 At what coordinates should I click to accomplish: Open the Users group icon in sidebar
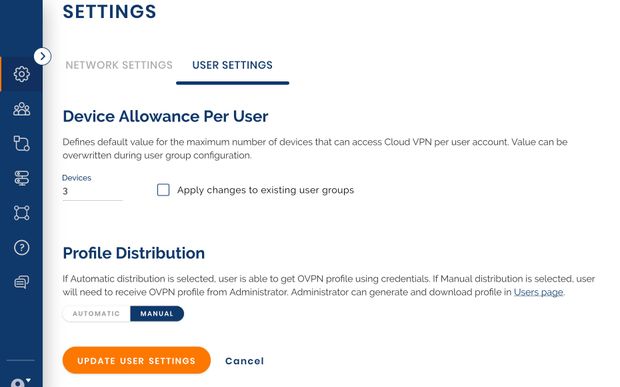[21, 109]
